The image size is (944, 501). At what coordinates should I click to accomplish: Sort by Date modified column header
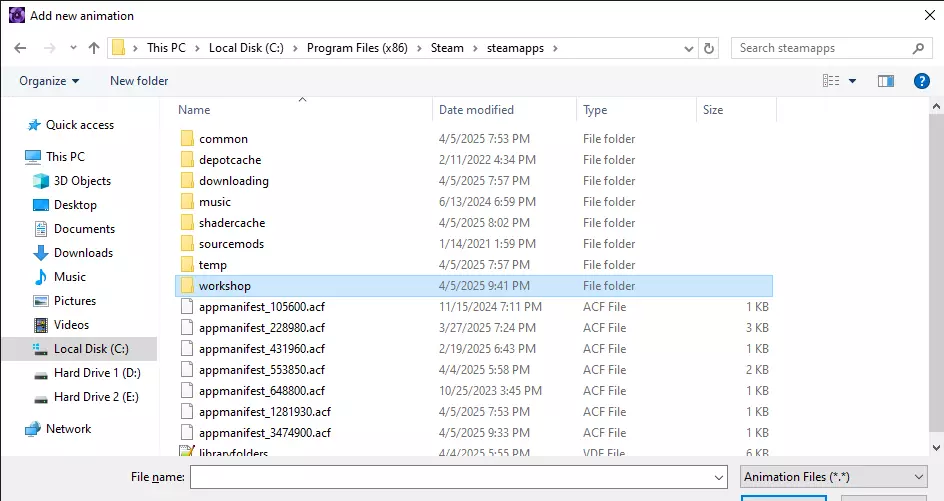coord(476,110)
